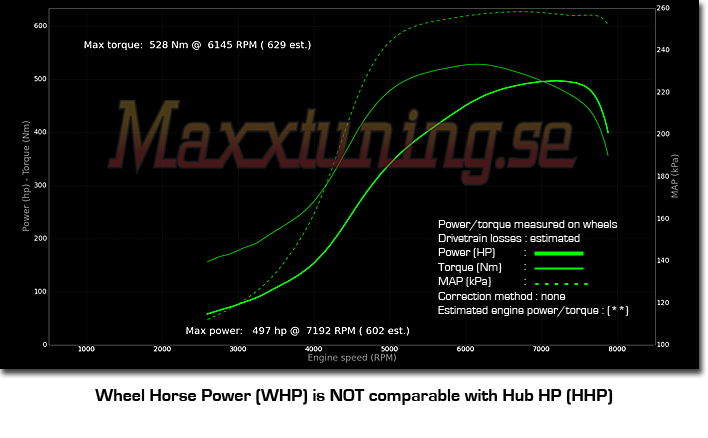Click the 4000 RPM x-axis tick label
The width and height of the screenshot is (708, 438).
[314, 349]
